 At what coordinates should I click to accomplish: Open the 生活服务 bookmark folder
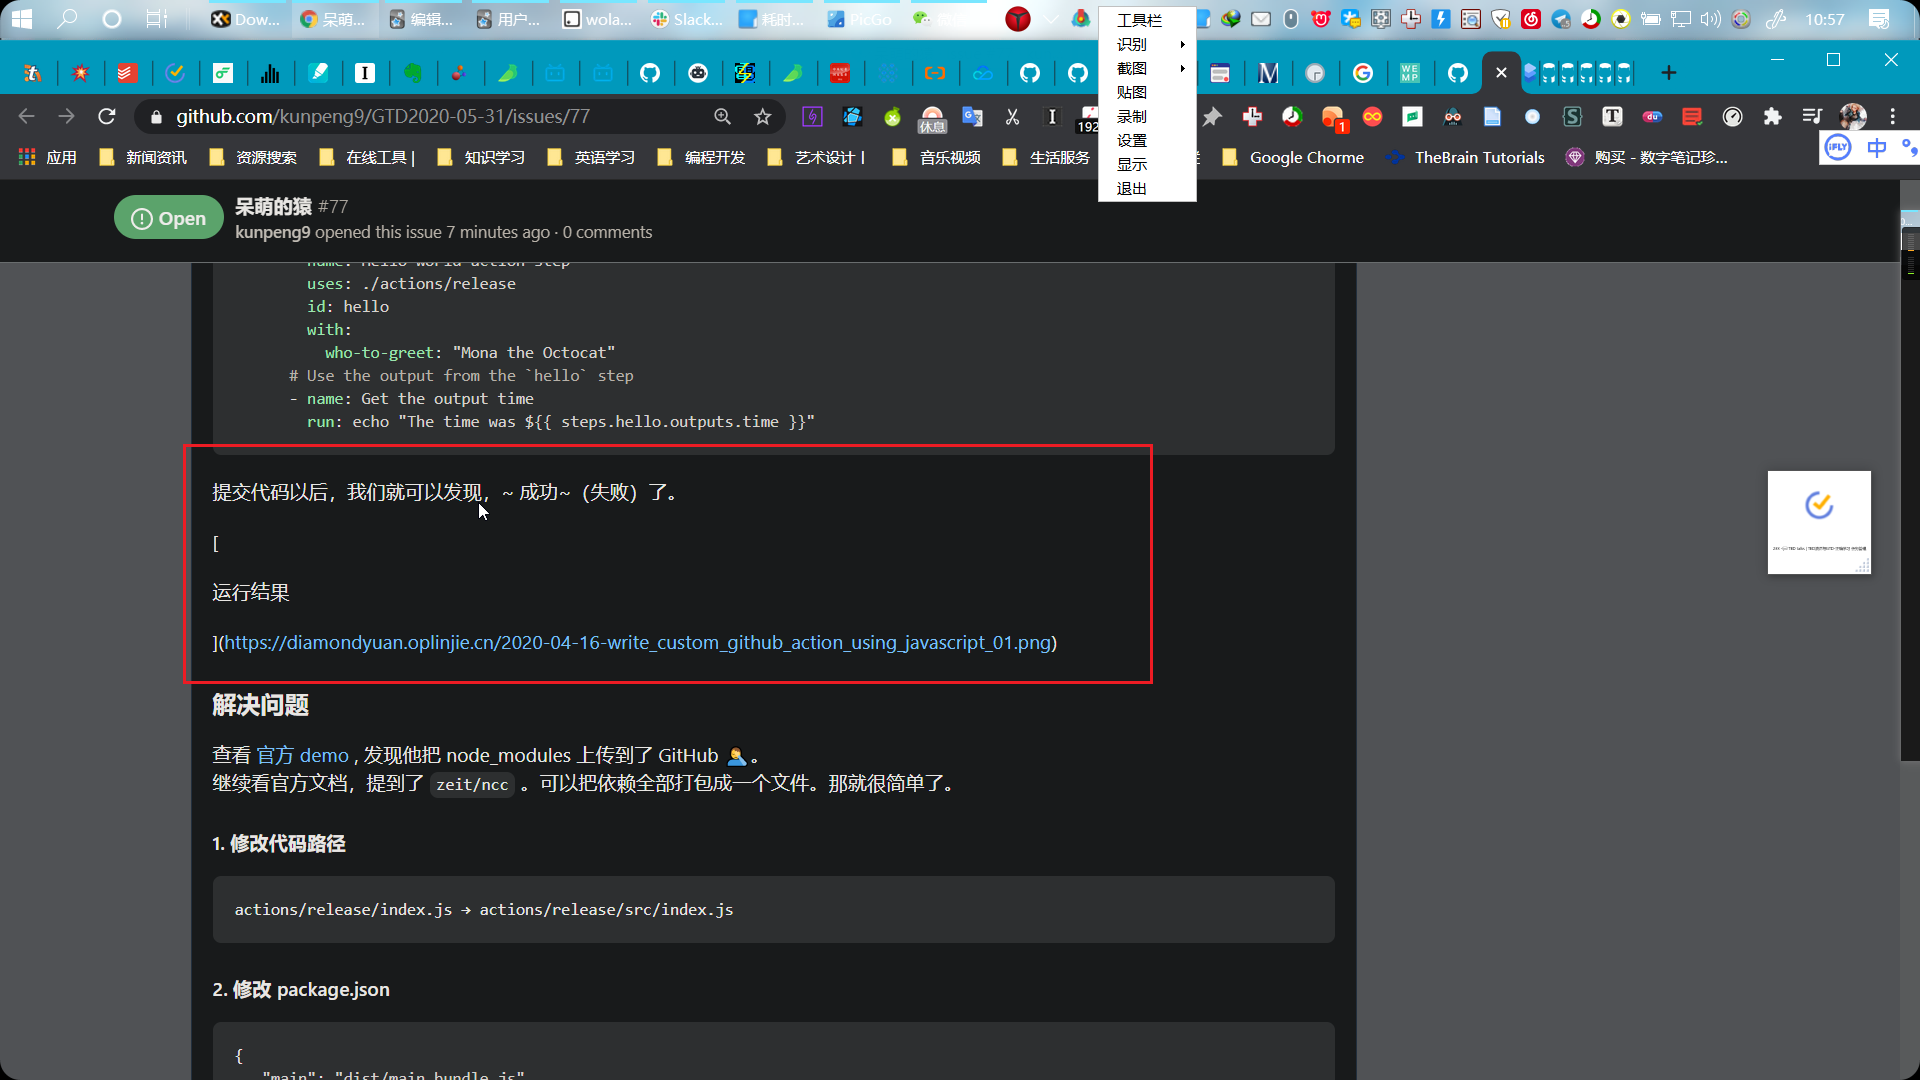[x=1047, y=157]
